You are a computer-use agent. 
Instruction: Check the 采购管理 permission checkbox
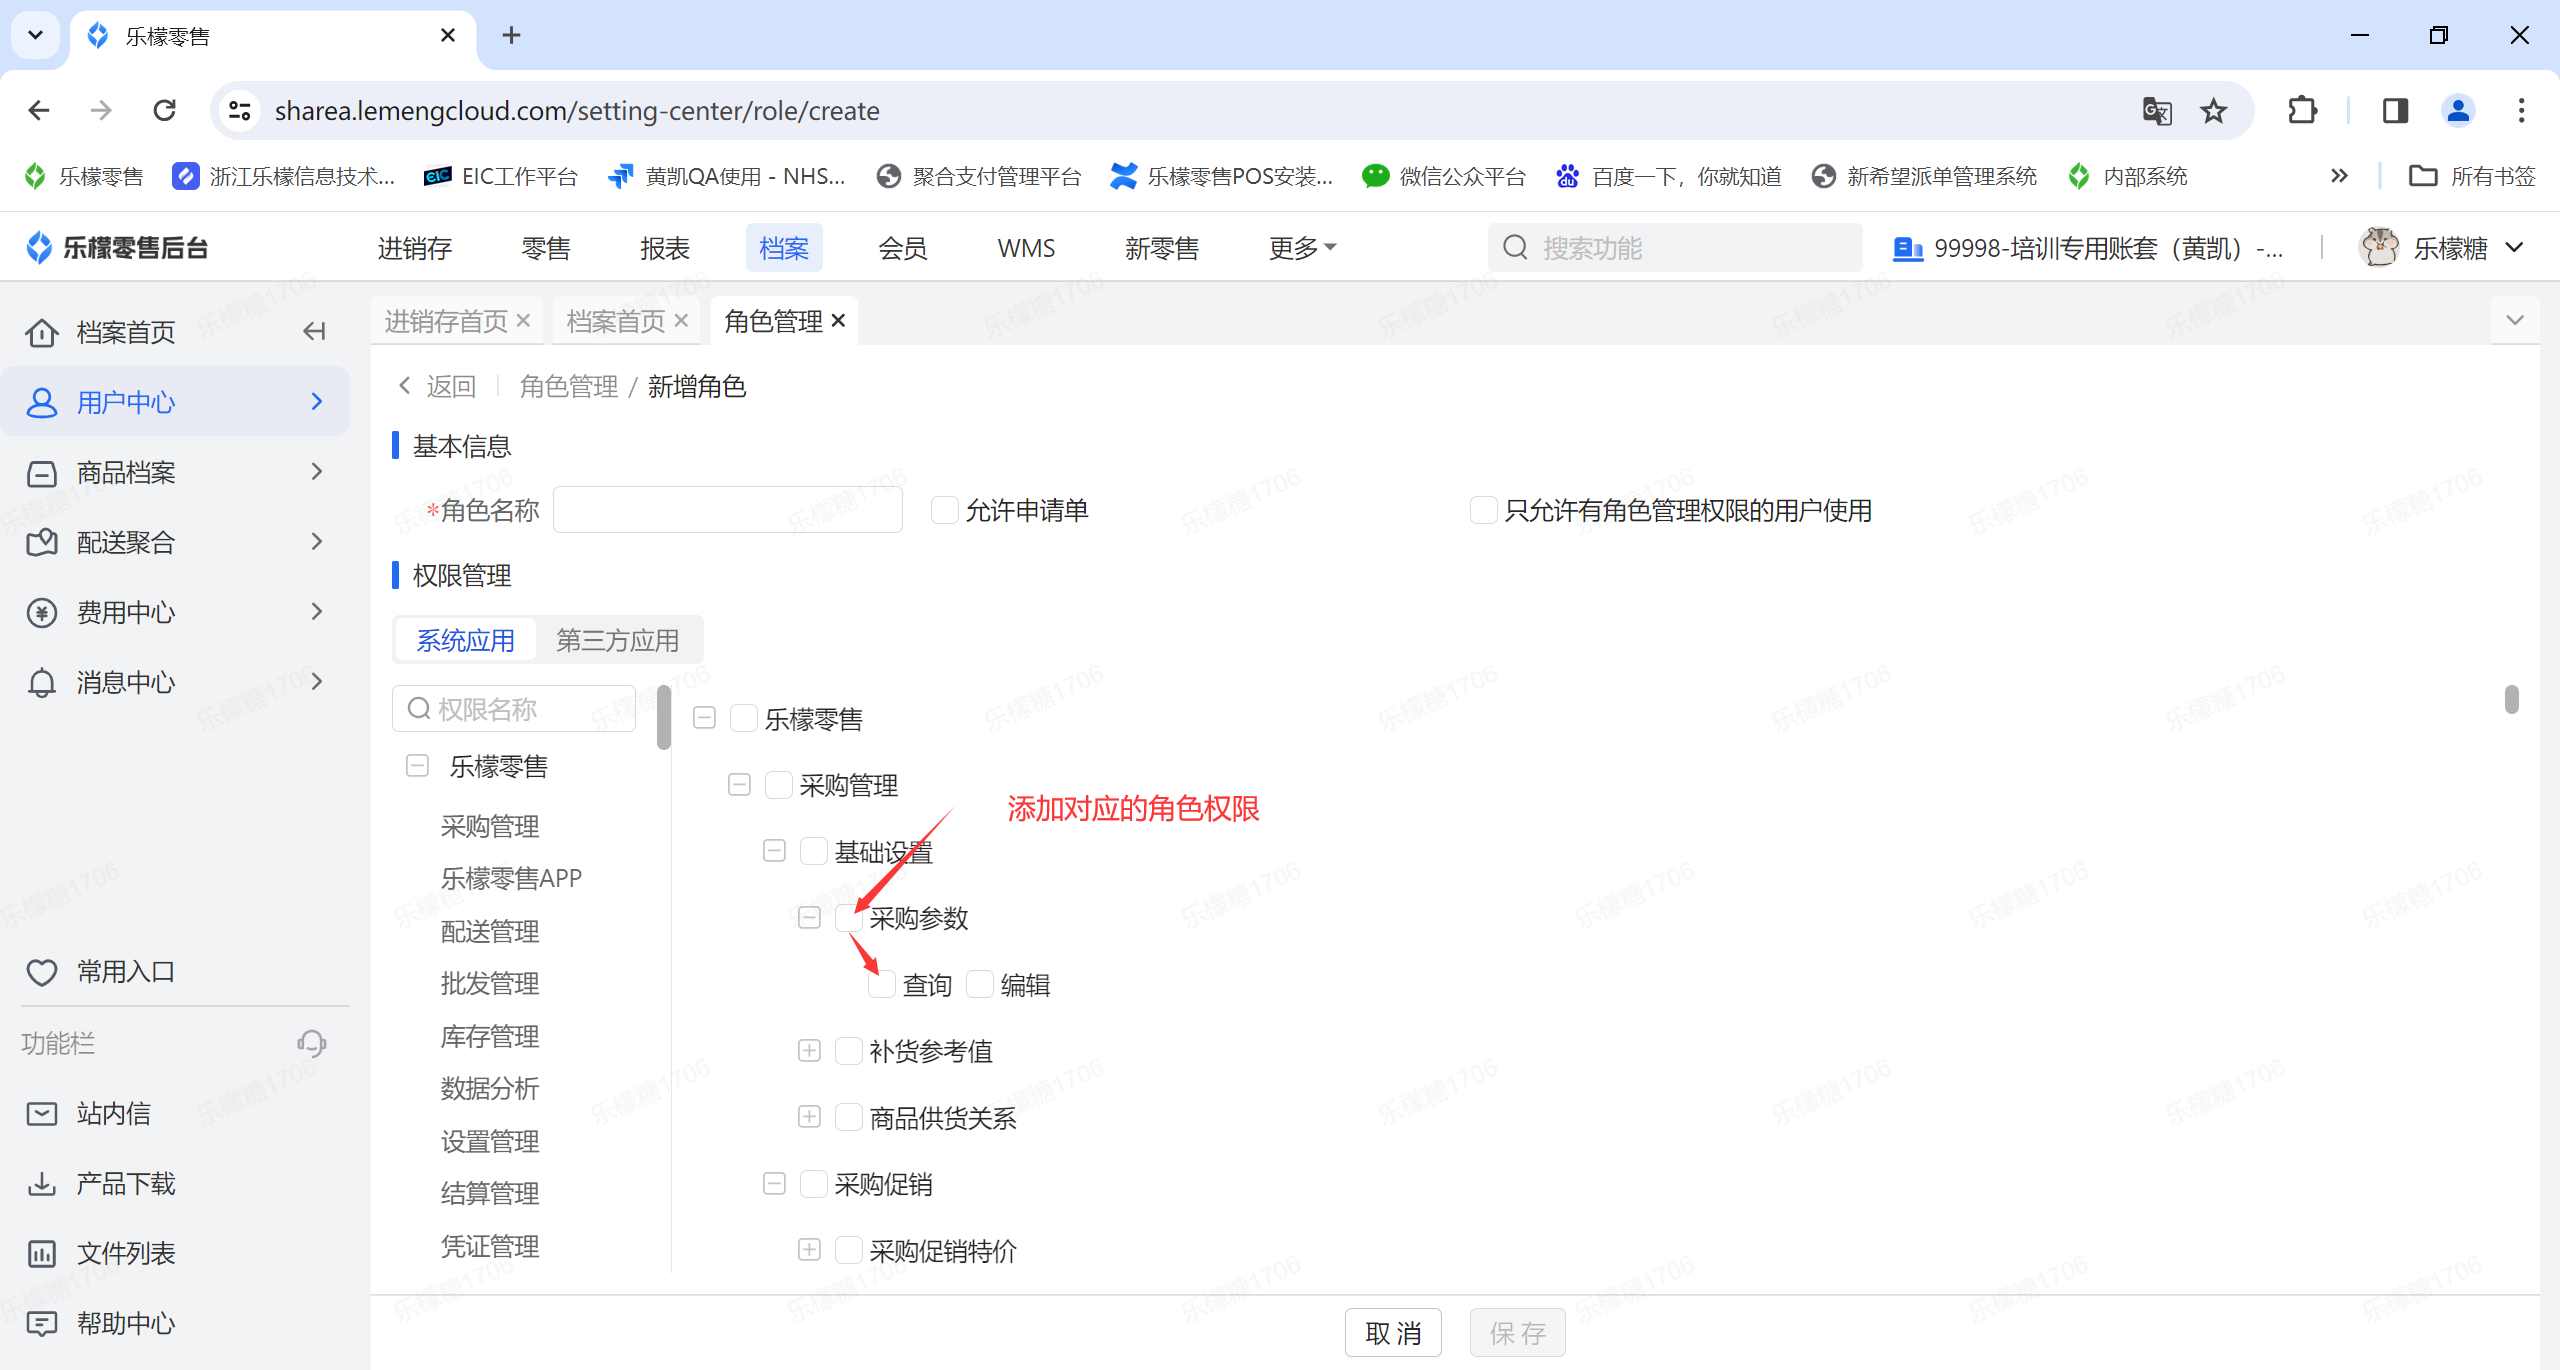point(778,785)
